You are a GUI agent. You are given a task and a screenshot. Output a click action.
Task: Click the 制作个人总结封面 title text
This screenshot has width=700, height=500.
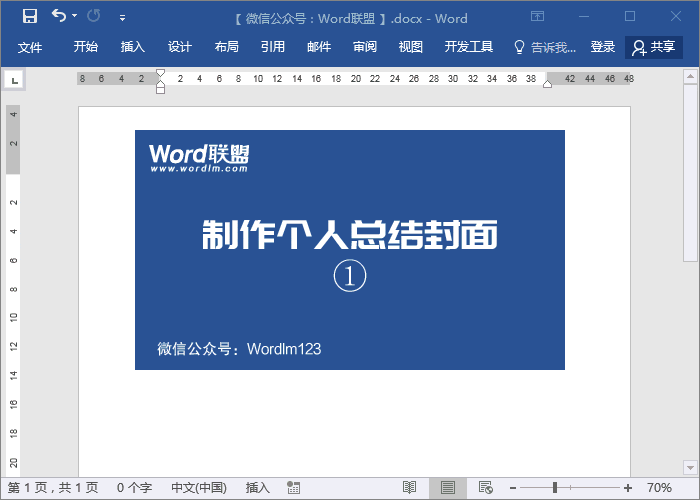point(350,234)
